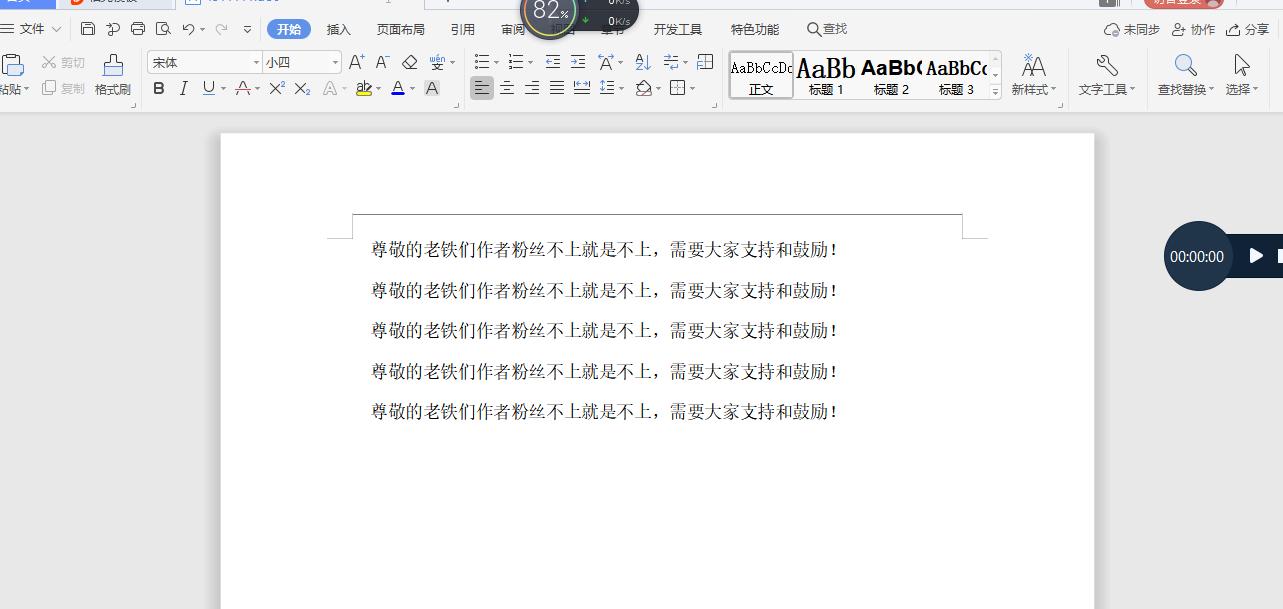Open Print Preview from quick toolbar

point(163,29)
